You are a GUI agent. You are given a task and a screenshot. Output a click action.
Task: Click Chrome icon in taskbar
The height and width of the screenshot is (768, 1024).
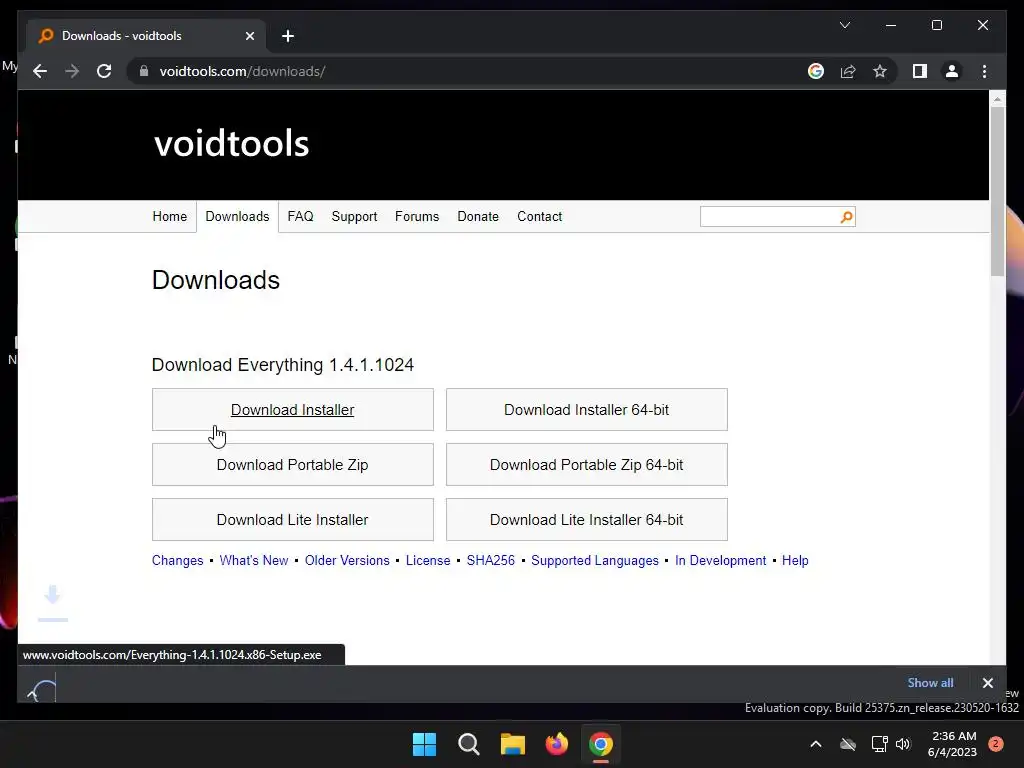pyautogui.click(x=601, y=744)
